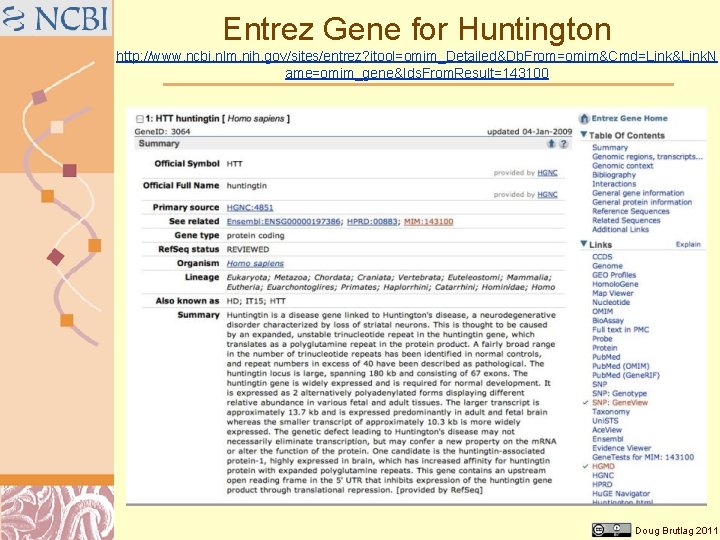Click the Homo sapiens organism link

pos(255,264)
